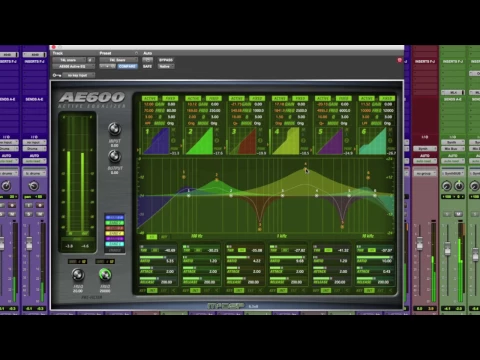Click the green mixer track's right pan knob
Screen dimensions: 480x360
coord(459,186)
